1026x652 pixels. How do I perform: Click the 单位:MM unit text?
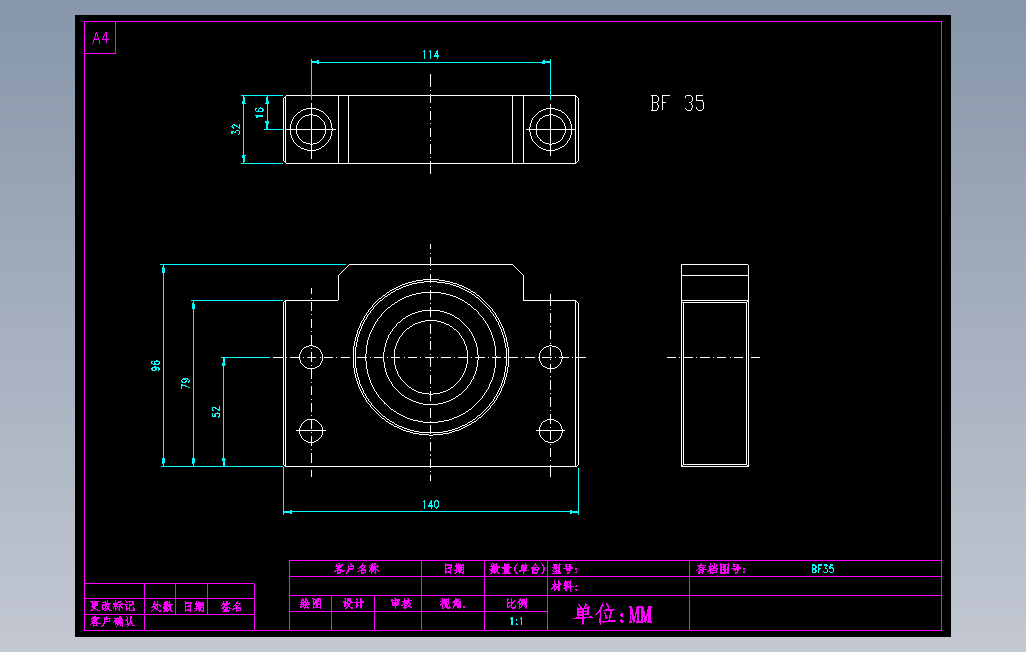pyautogui.click(x=613, y=614)
